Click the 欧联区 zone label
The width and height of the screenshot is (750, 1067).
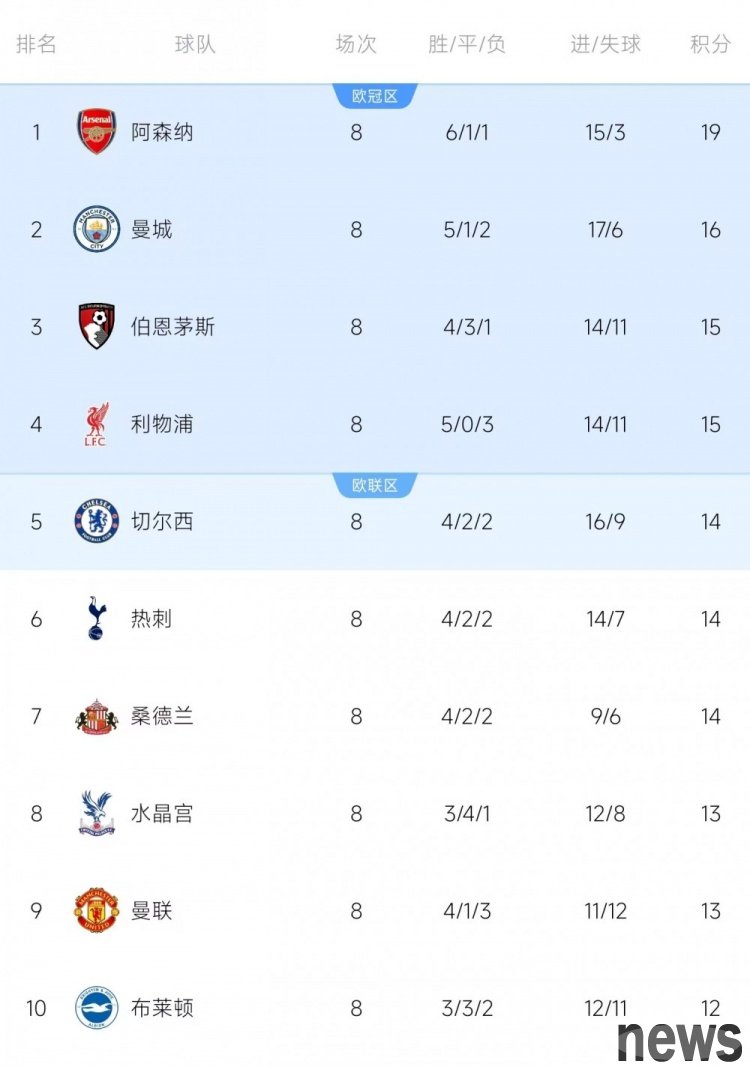tap(375, 485)
